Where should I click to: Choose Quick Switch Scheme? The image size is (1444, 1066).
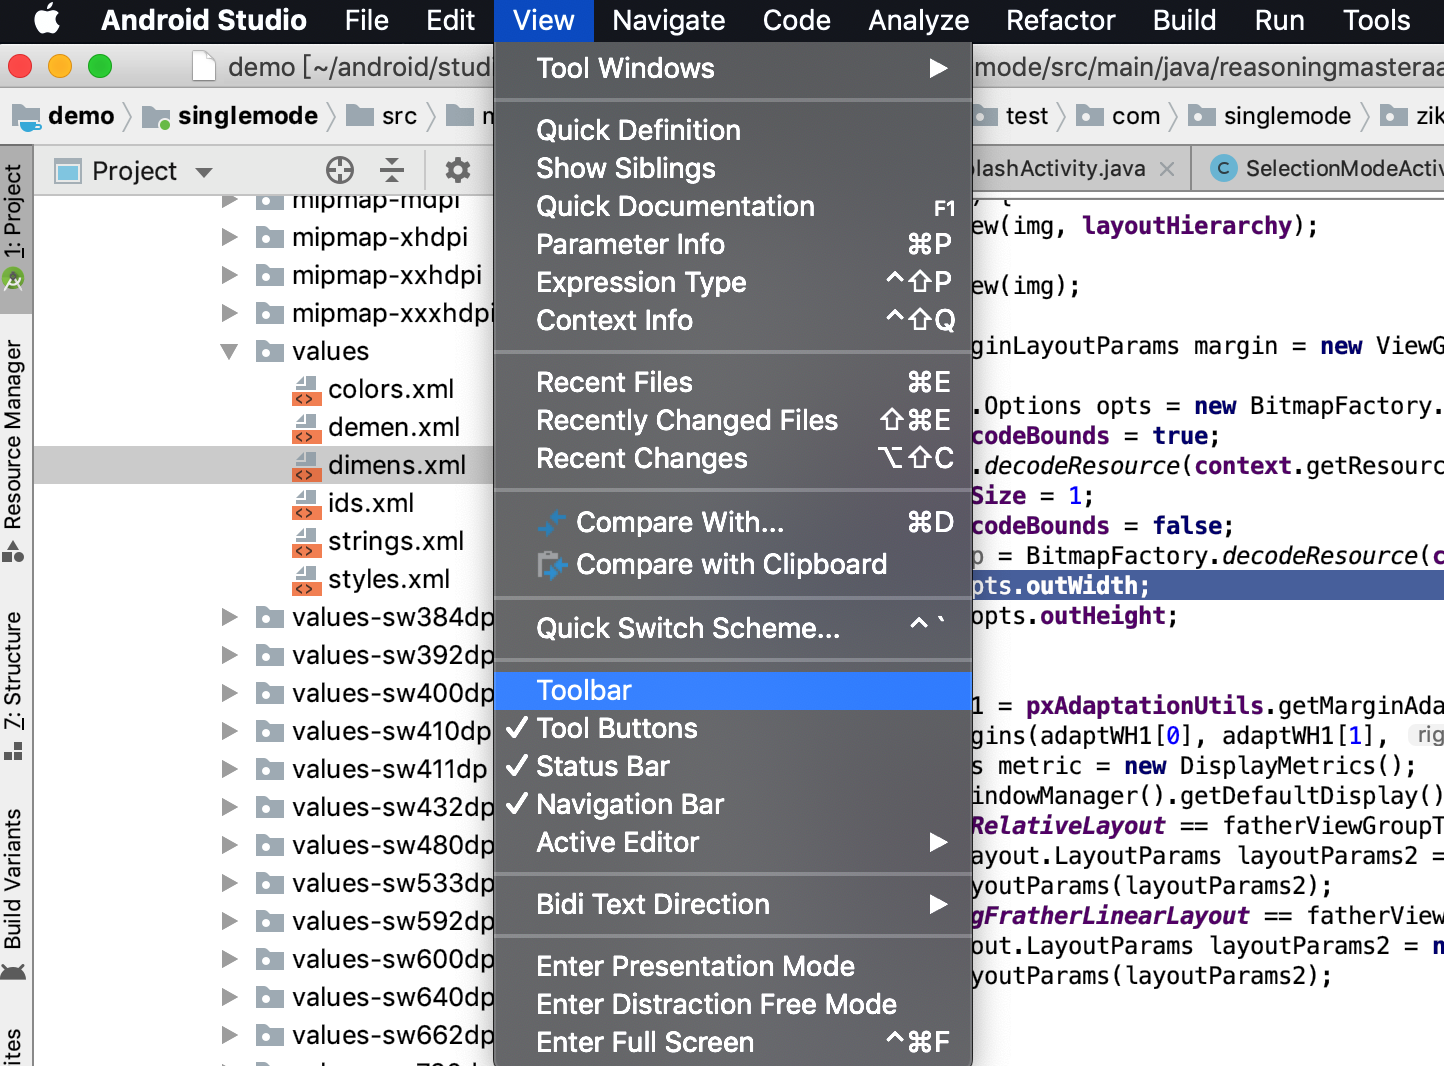coord(733,628)
